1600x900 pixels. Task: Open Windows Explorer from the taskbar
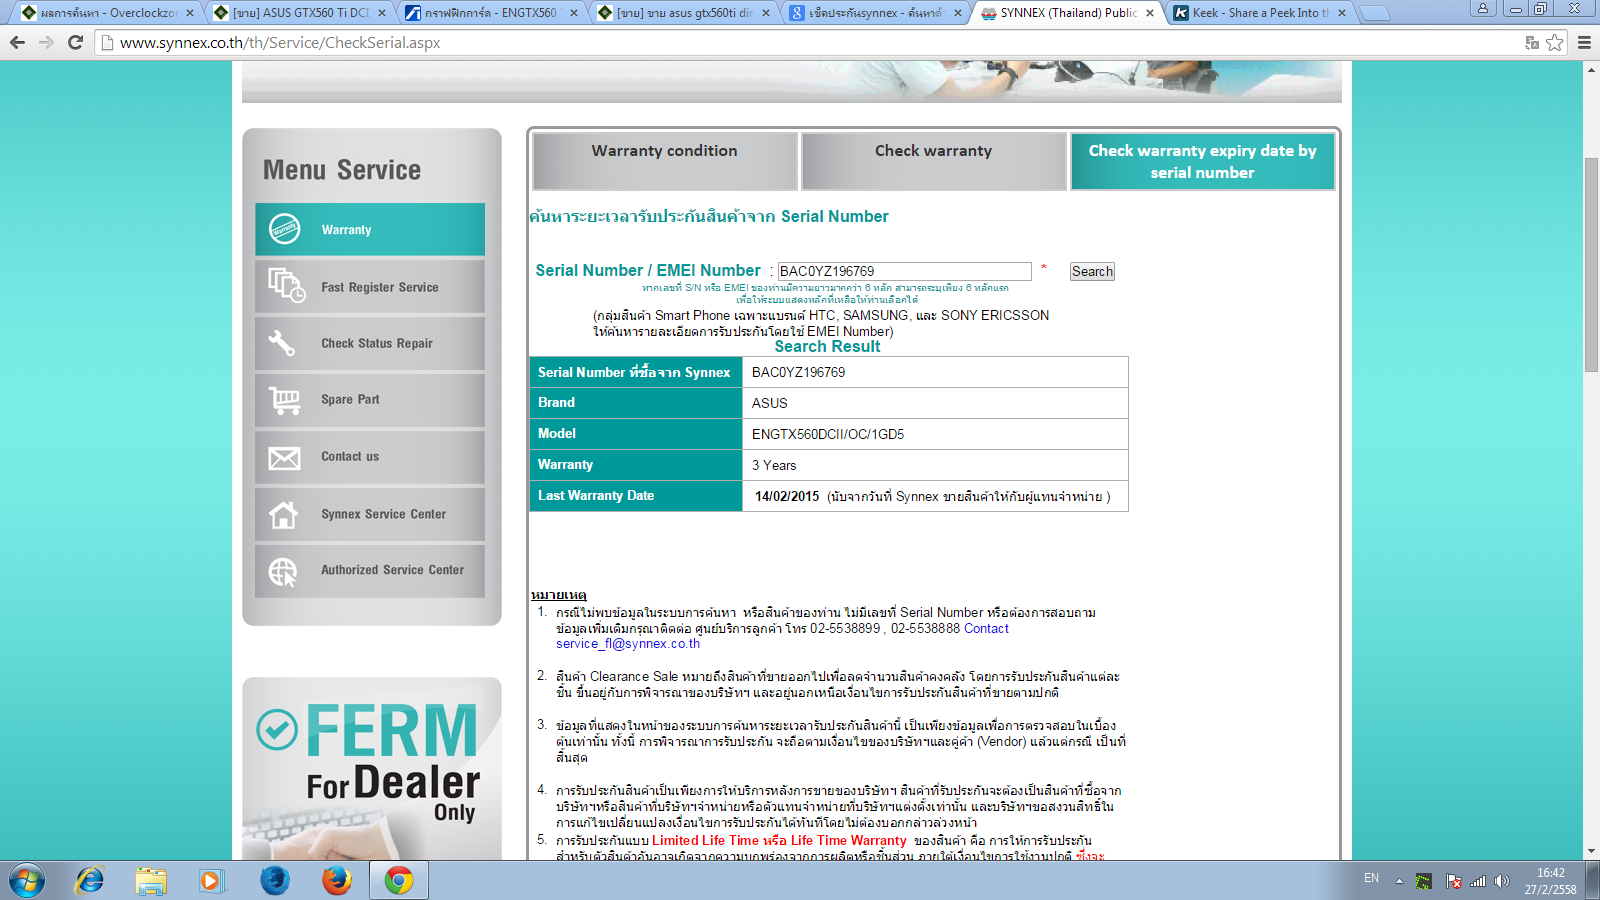(x=151, y=881)
